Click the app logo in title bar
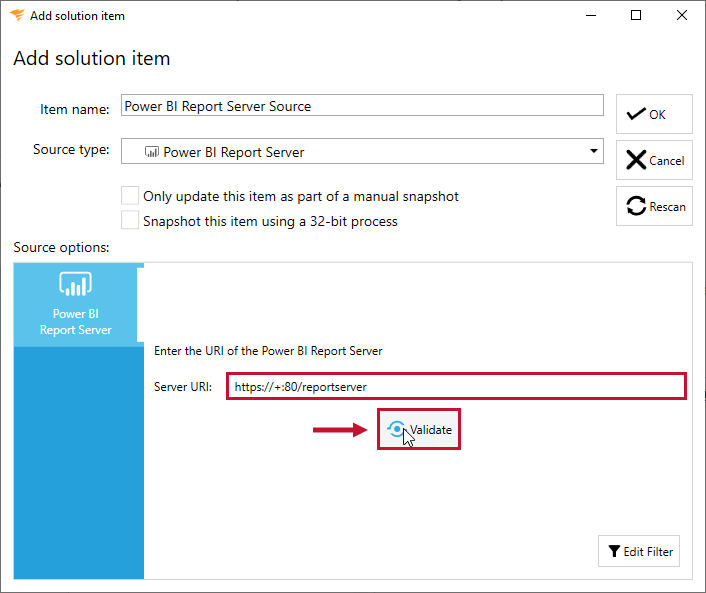706x593 pixels. pos(17,15)
